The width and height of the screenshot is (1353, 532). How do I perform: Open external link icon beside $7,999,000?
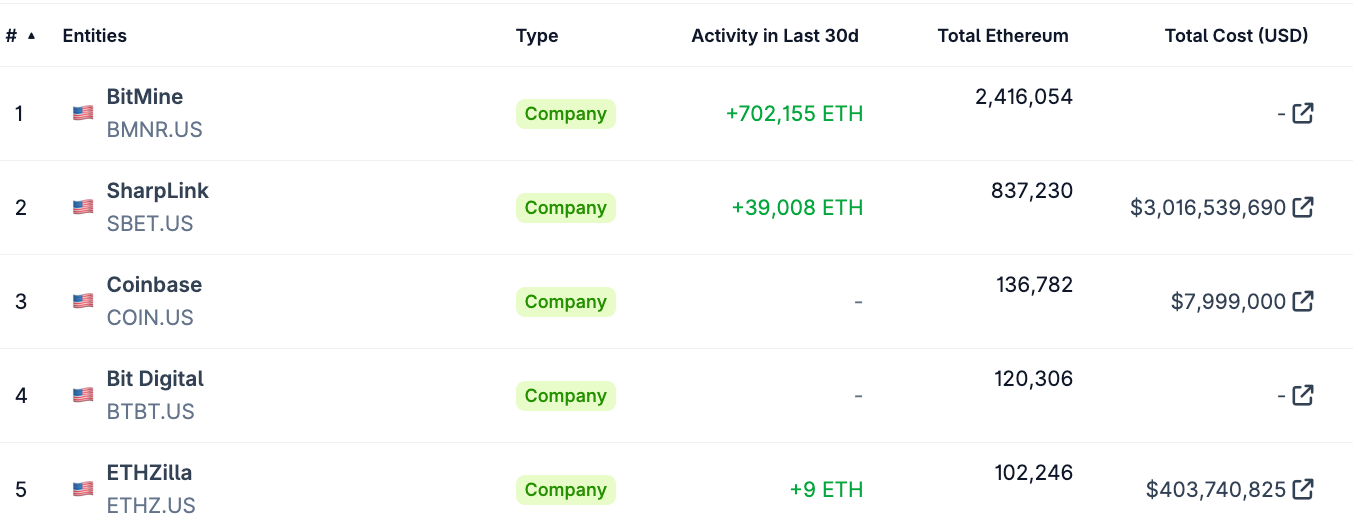(x=1302, y=301)
